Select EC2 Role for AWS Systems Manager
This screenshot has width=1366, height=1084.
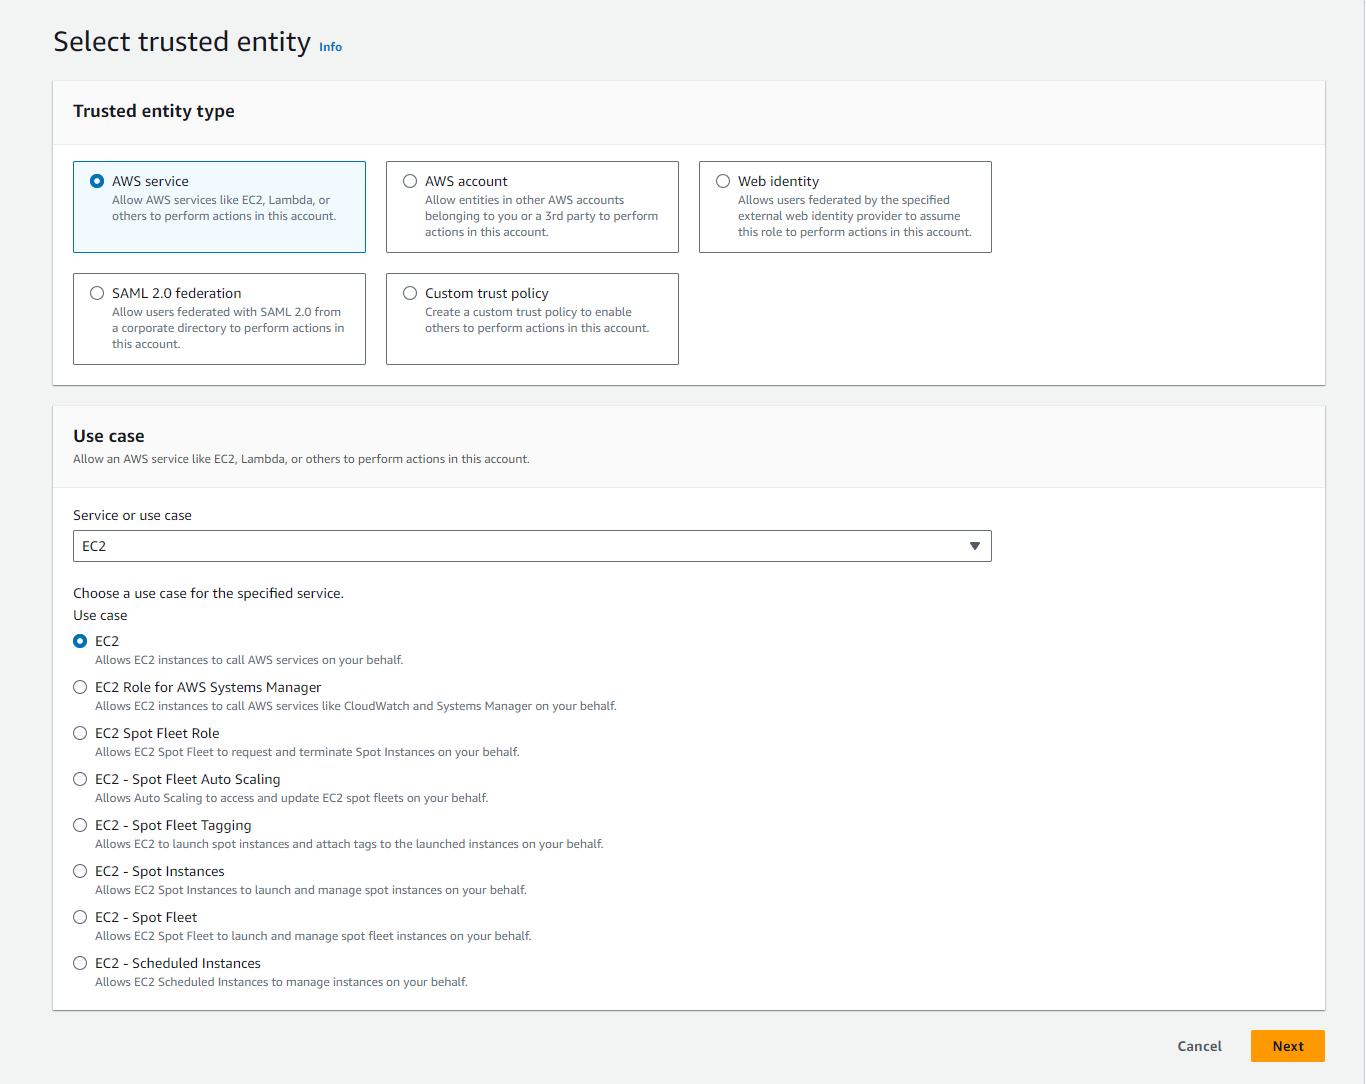pyautogui.click(x=80, y=687)
